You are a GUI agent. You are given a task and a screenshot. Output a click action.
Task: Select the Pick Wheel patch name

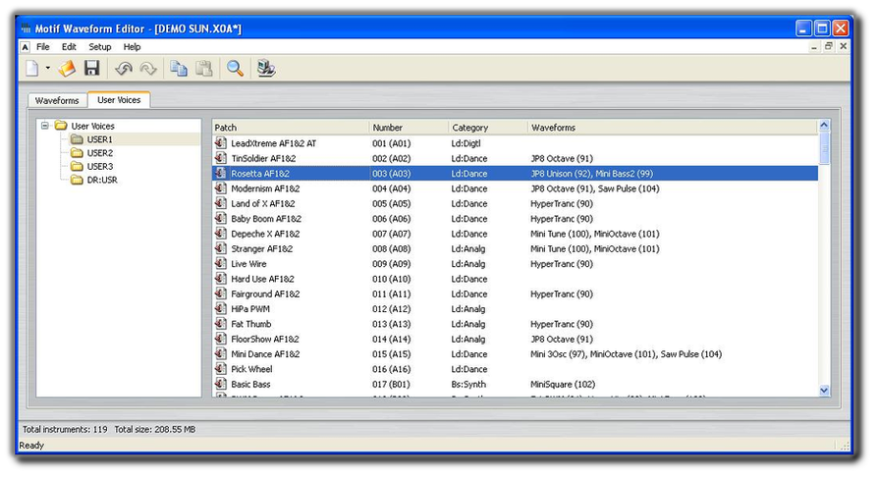(251, 369)
